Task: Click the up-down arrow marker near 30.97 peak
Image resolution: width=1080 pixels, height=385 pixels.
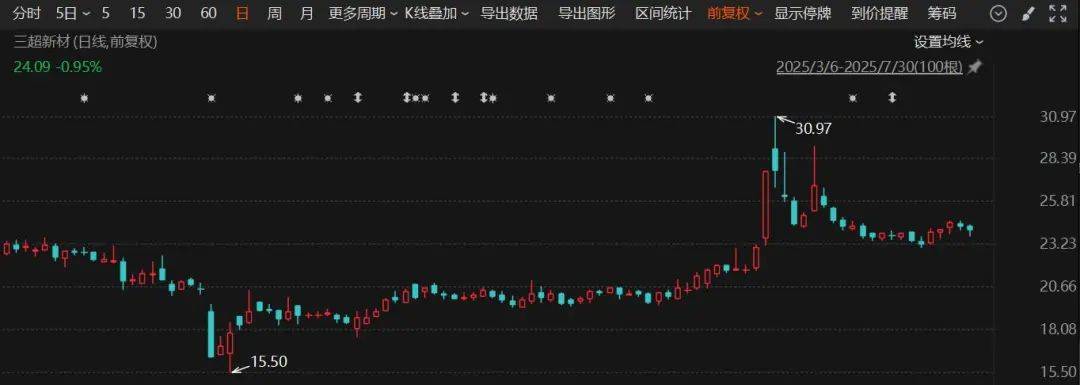Action: point(892,98)
